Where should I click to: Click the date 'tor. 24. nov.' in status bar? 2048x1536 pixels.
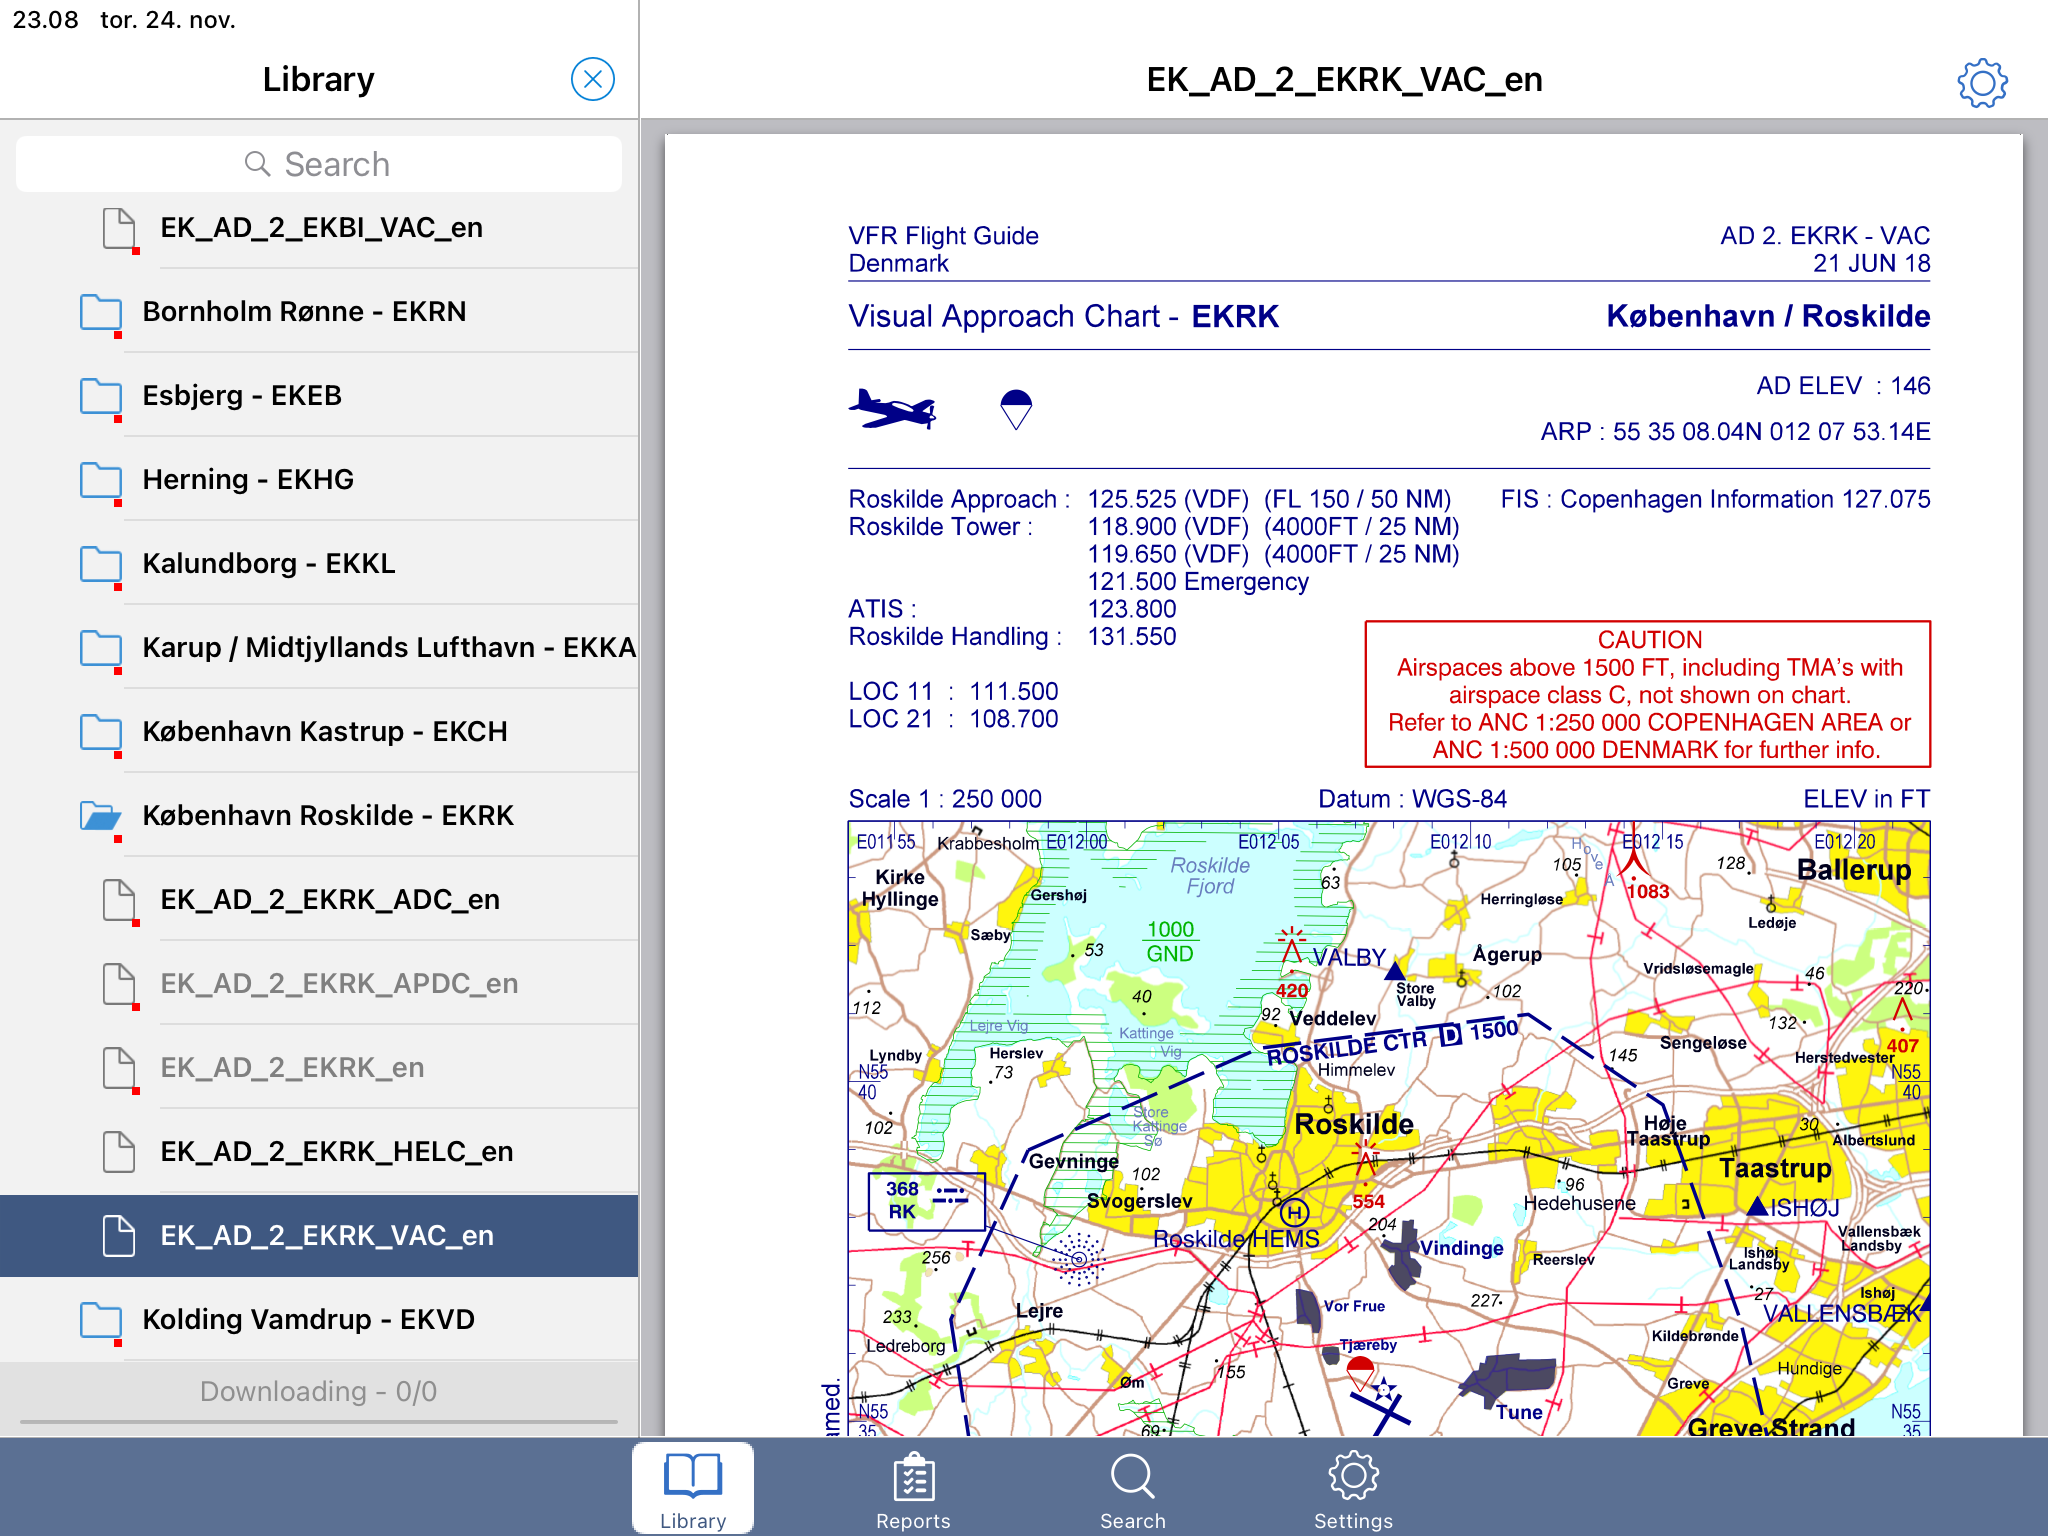(168, 20)
